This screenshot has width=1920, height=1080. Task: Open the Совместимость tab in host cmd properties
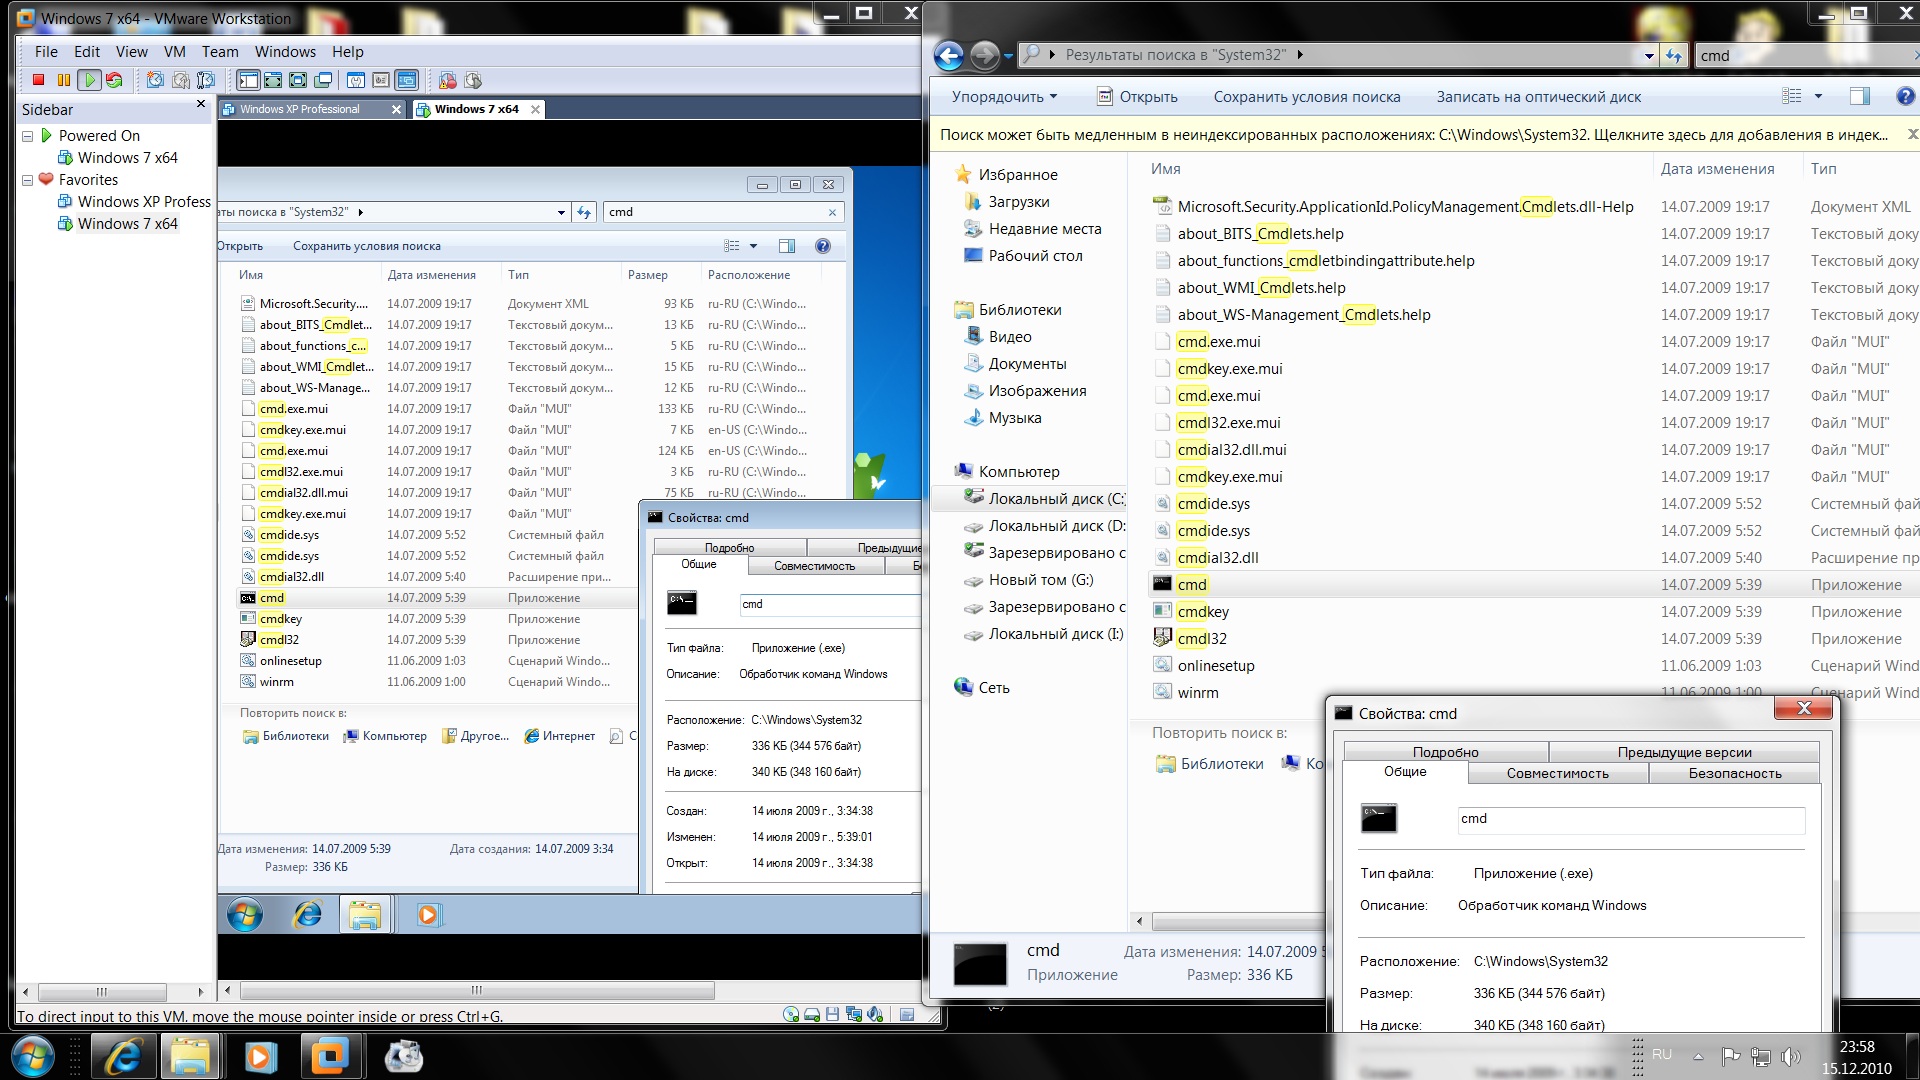1557,773
